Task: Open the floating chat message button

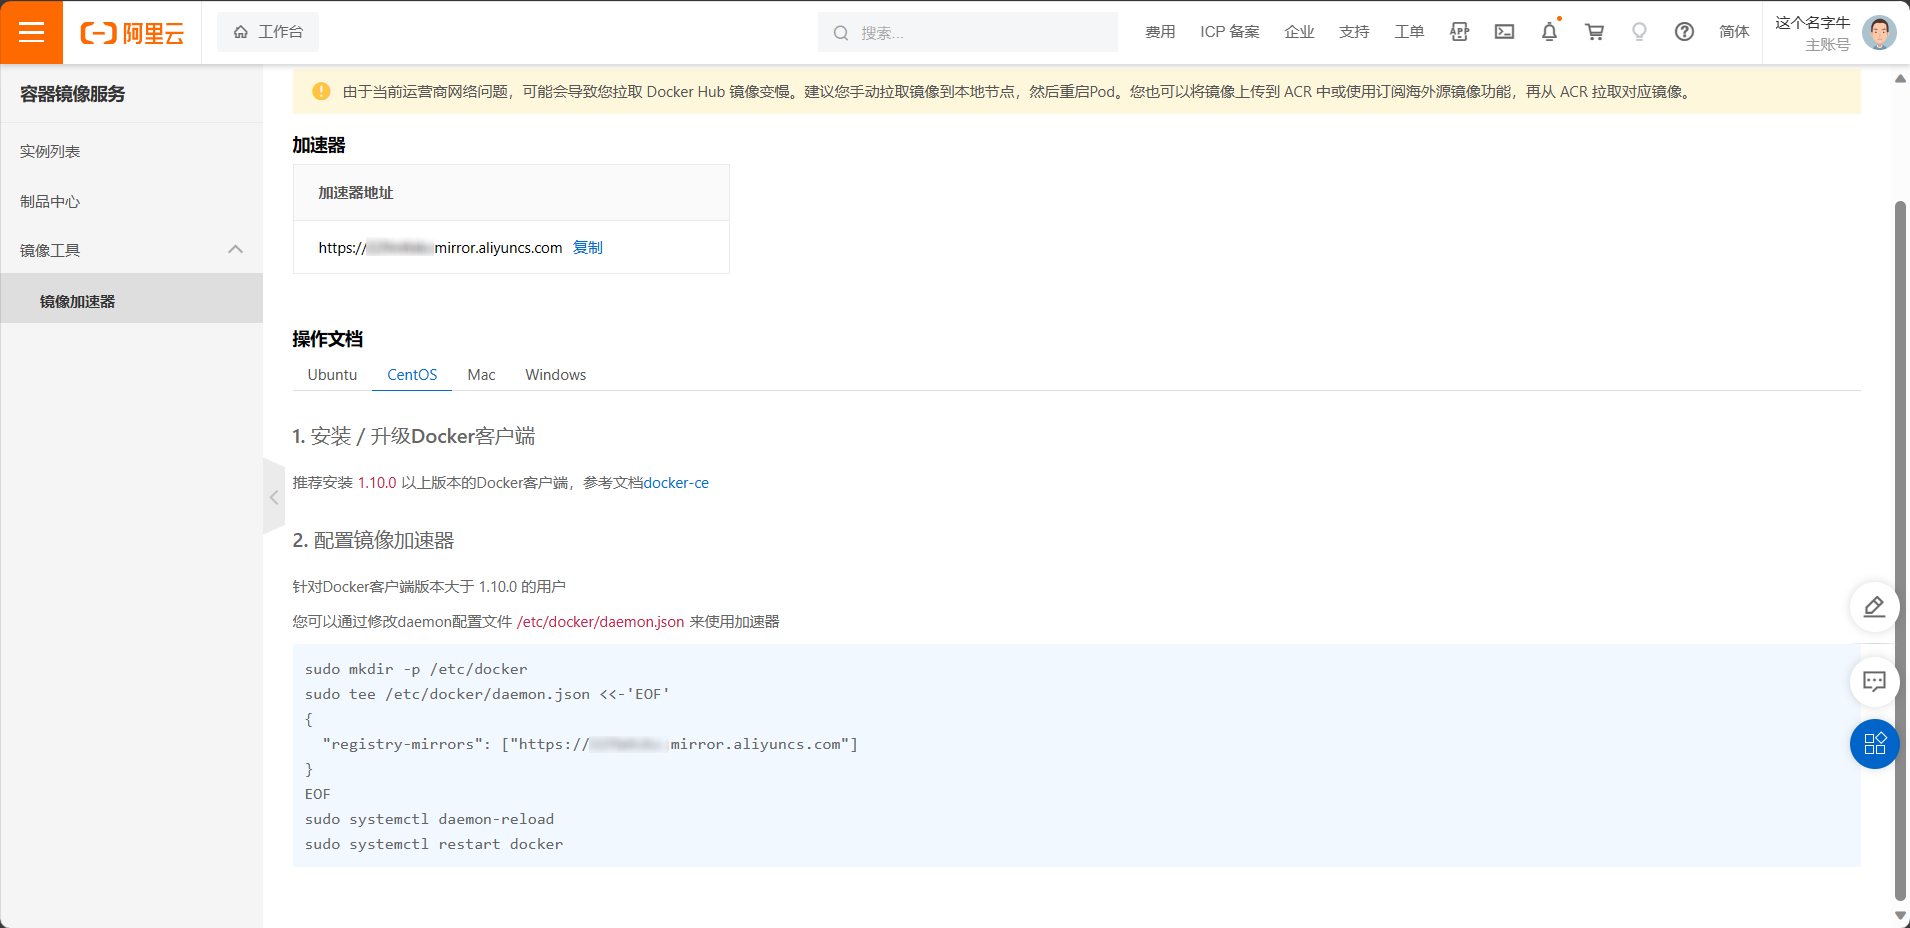Action: click(1874, 681)
